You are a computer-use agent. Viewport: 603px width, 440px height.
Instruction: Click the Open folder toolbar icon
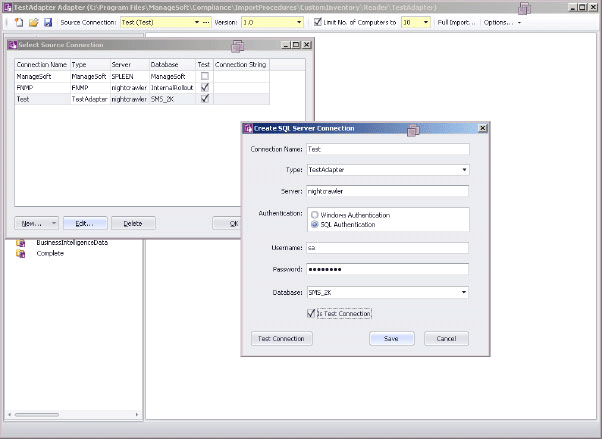tap(32, 21)
